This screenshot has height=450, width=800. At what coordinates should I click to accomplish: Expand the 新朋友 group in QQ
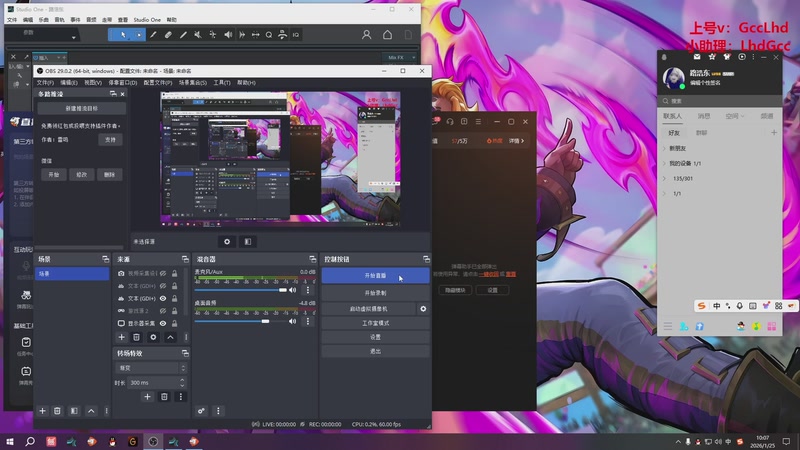click(664, 148)
